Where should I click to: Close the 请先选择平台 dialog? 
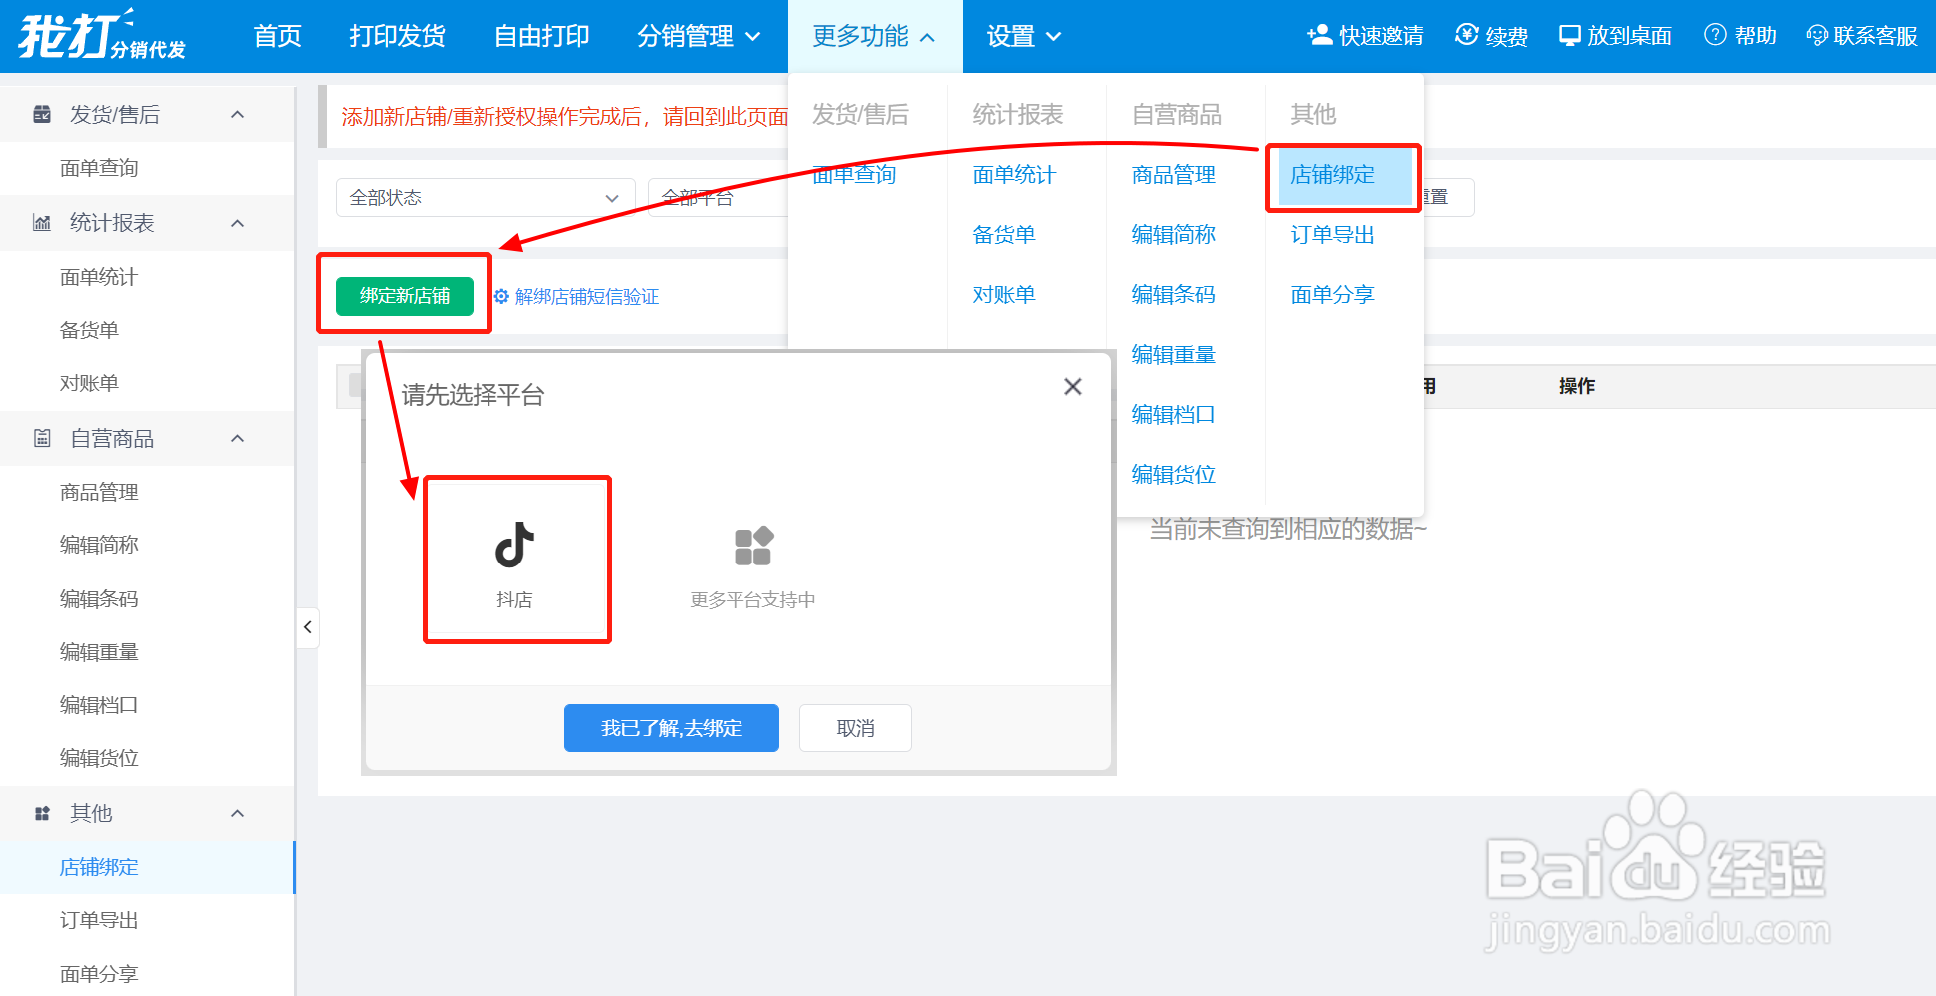1073,386
